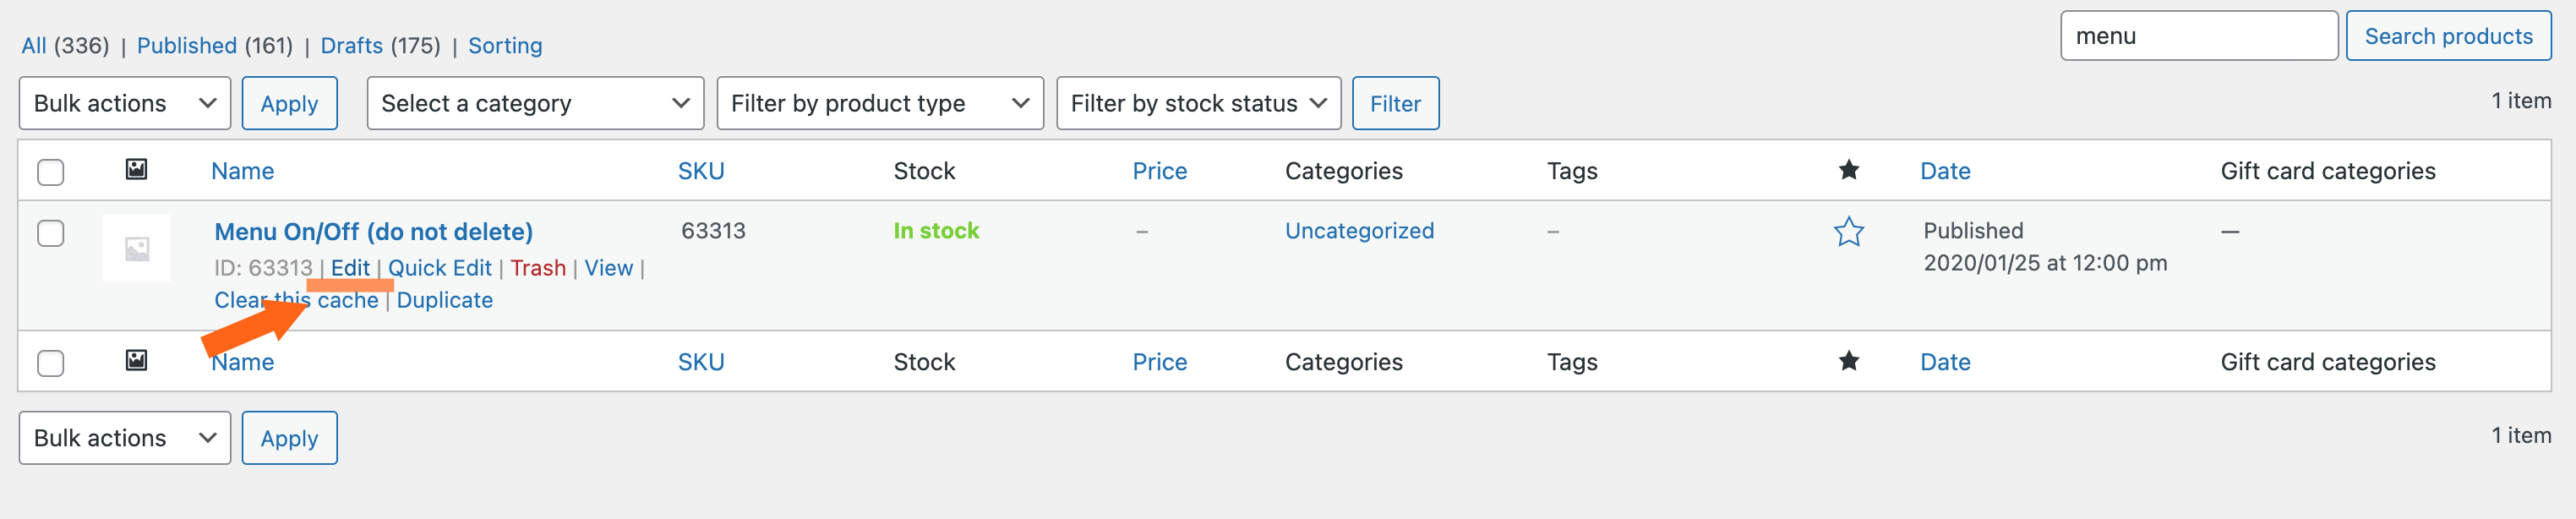Open the Filter by product type dropdown
Viewport: 2576px width, 519px height.
[x=879, y=103]
